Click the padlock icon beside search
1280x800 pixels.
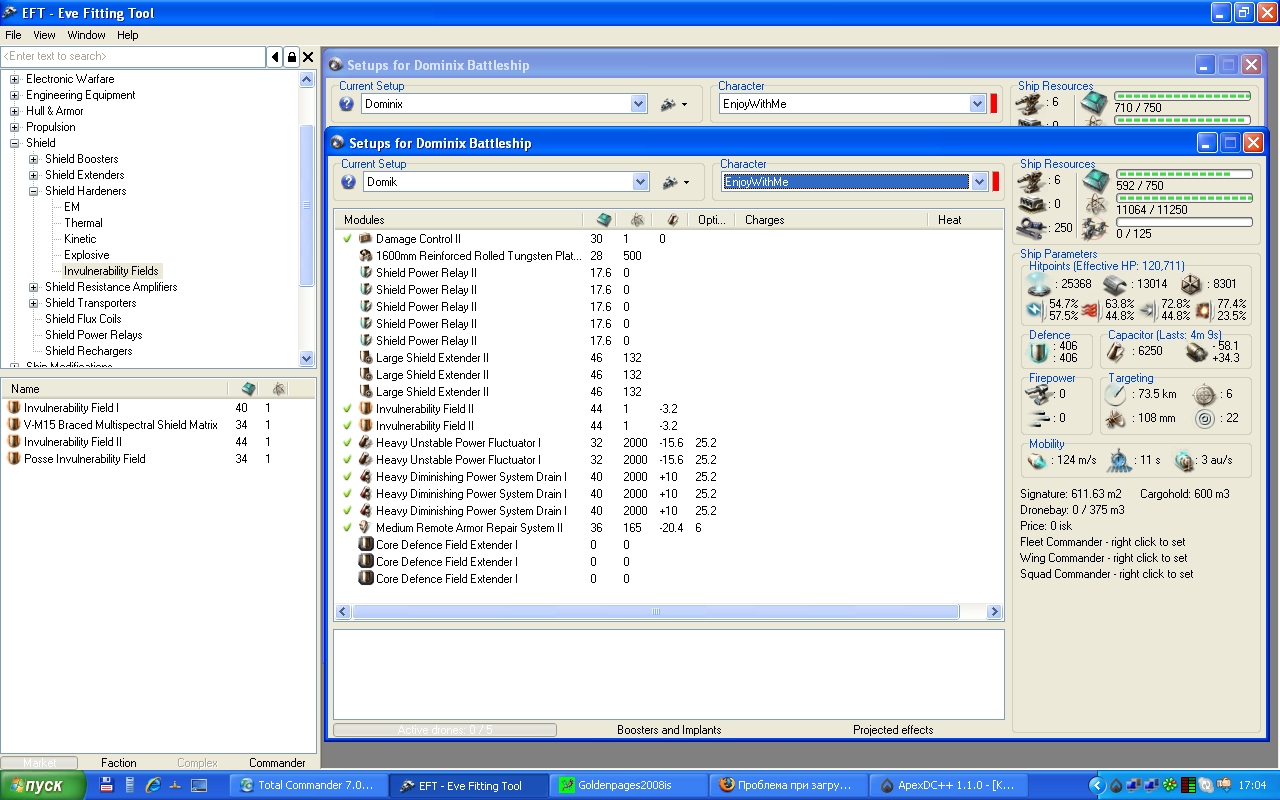[x=292, y=57]
